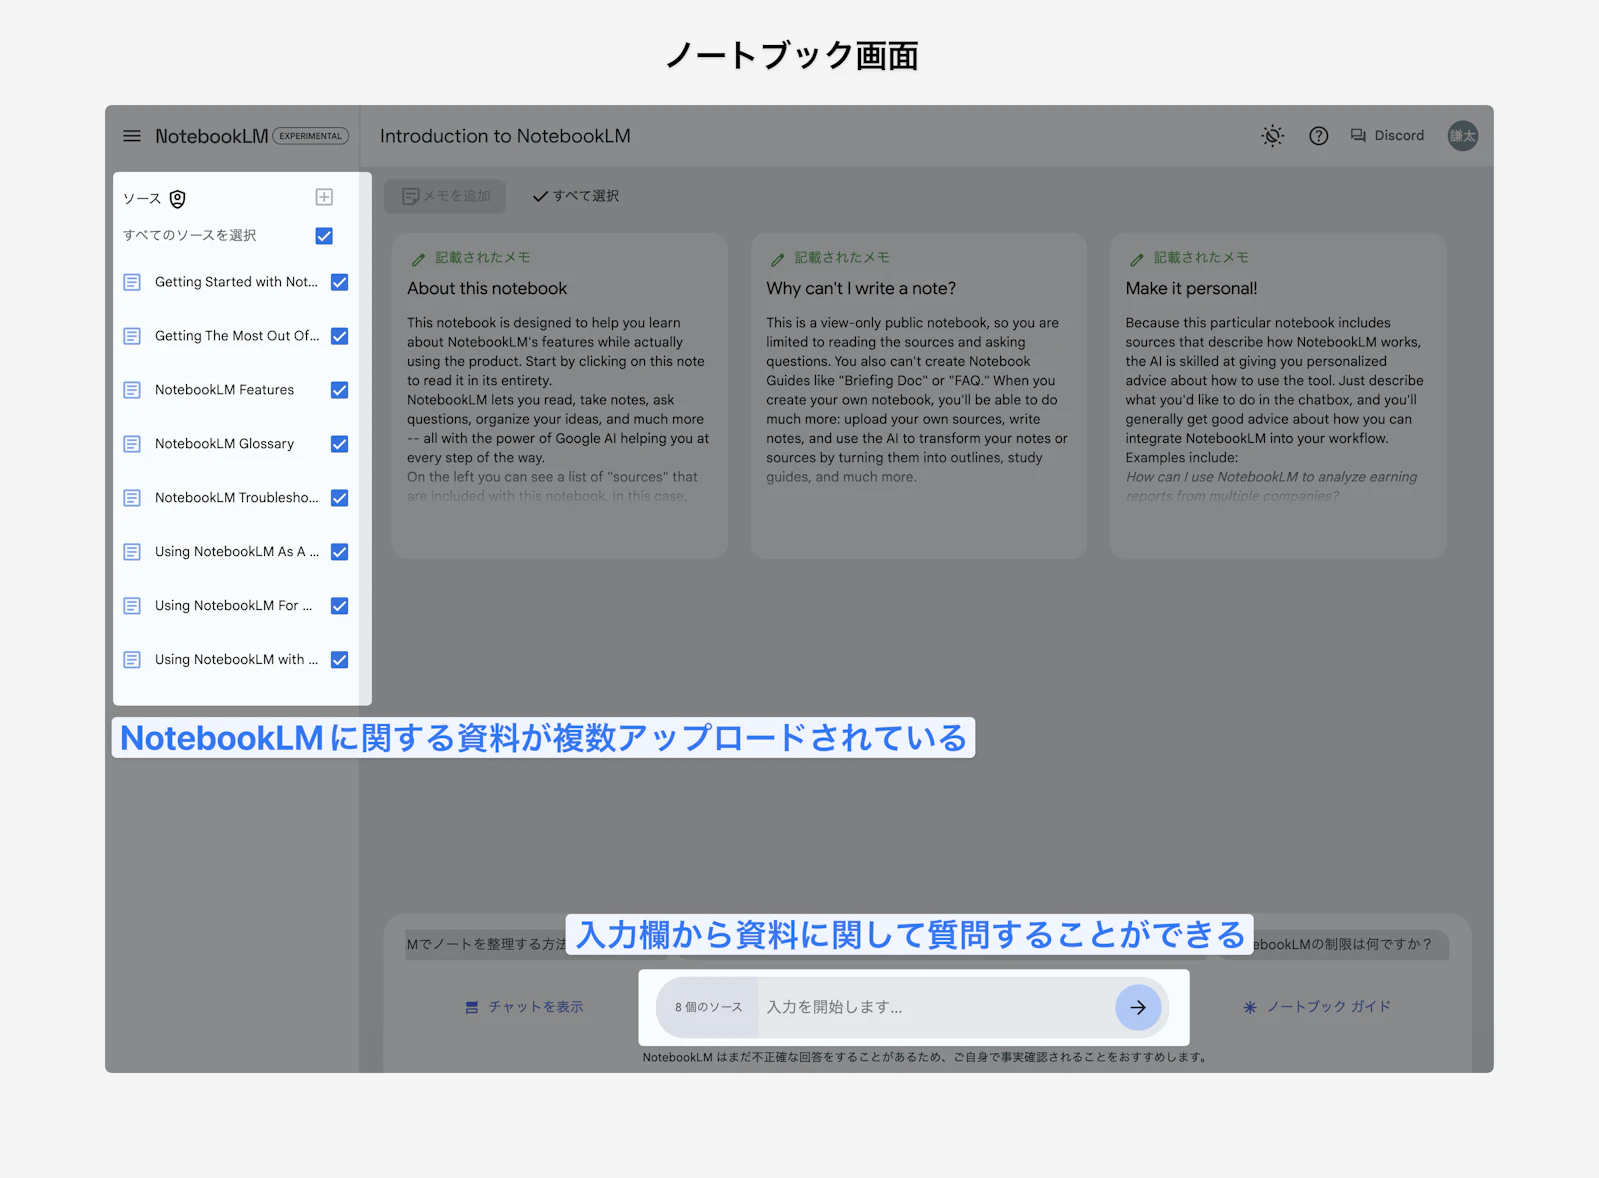Click チャットを表示 to show chat
This screenshot has width=1599, height=1178.
524,1007
